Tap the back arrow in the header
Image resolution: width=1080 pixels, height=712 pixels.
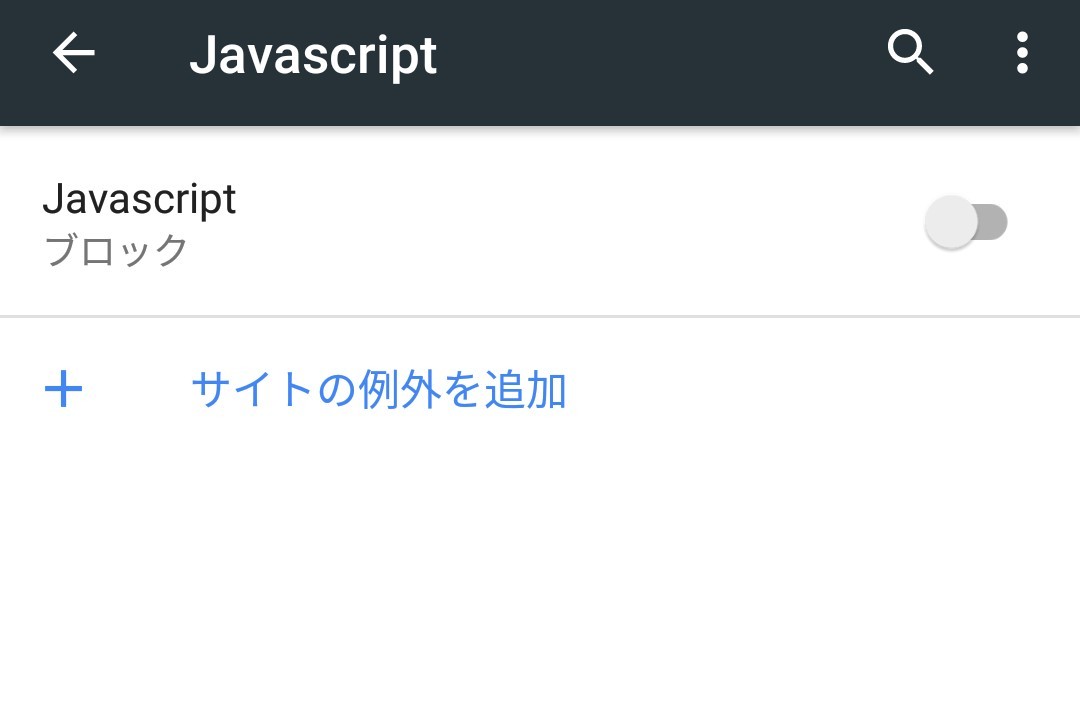[74, 53]
